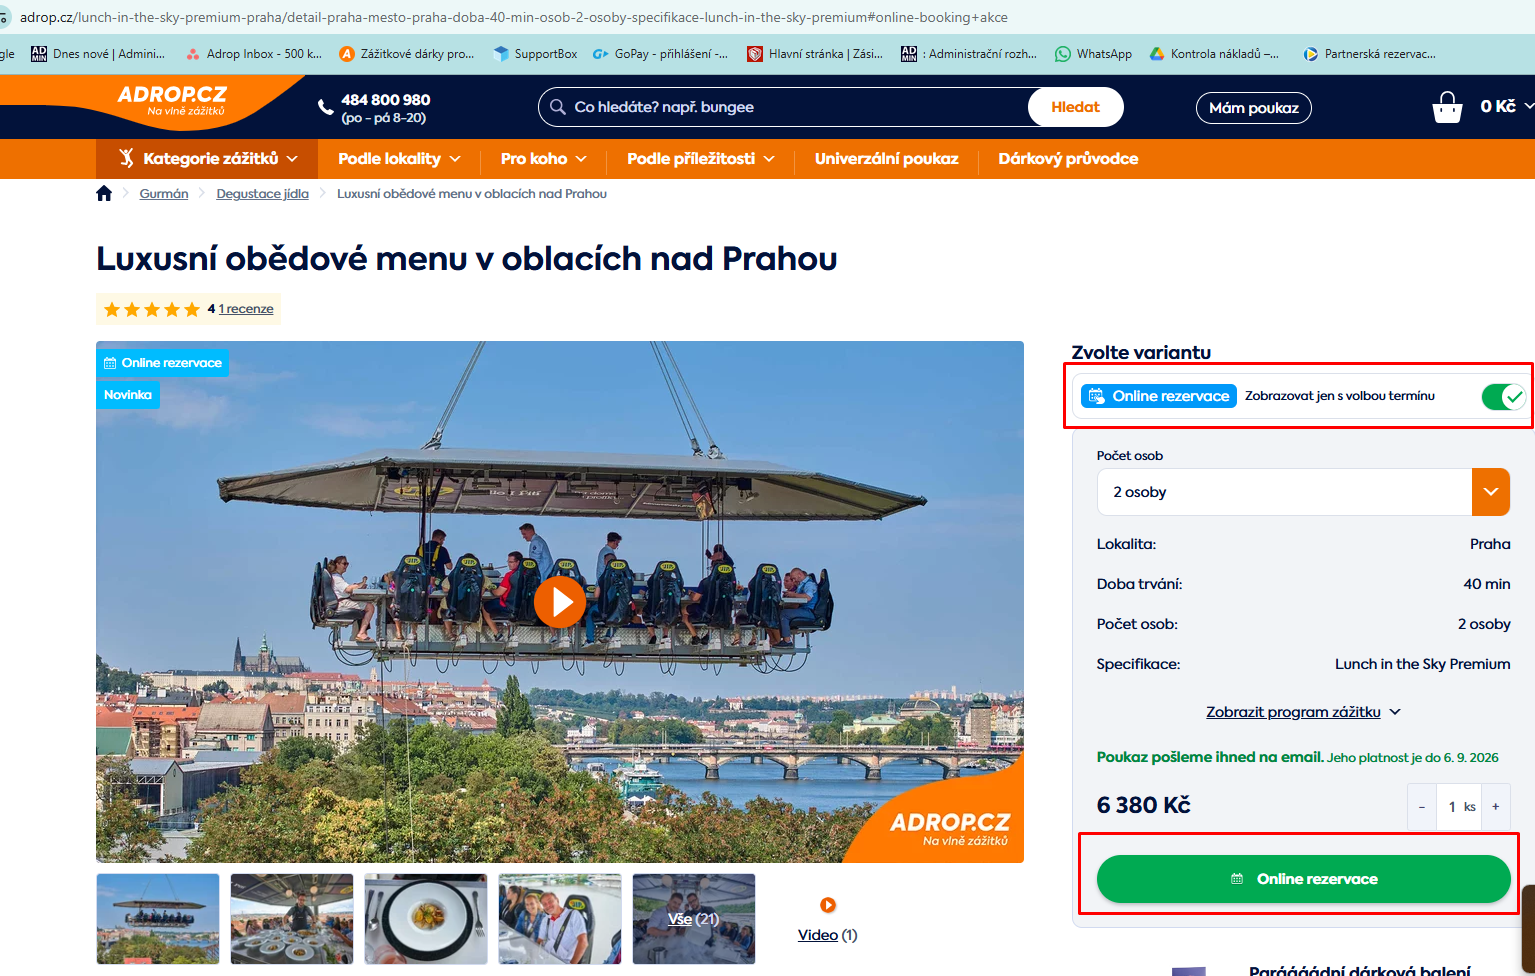This screenshot has width=1535, height=976.
Task: Open the GoPay bookmark
Action: 660,54
